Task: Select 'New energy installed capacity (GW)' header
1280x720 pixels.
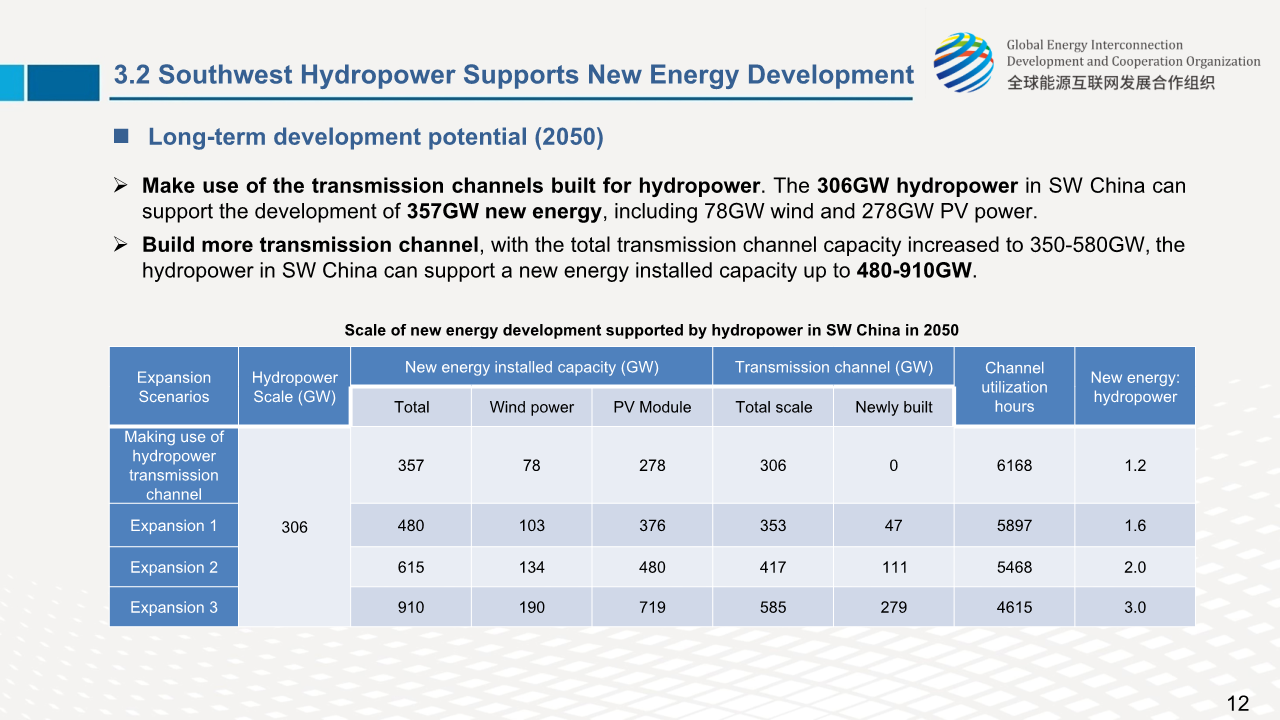Action: [531, 367]
